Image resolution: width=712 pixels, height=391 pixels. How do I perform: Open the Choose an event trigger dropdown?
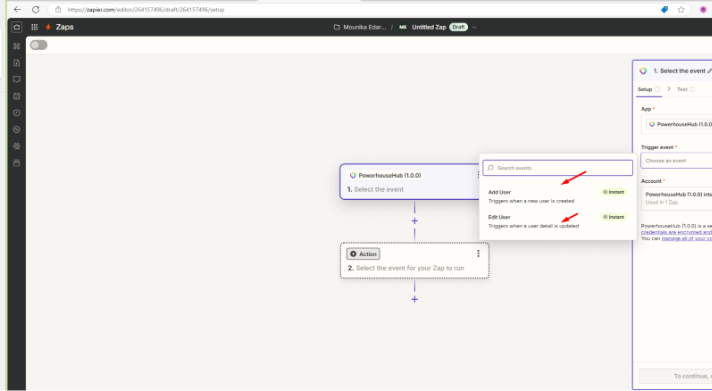click(x=677, y=161)
